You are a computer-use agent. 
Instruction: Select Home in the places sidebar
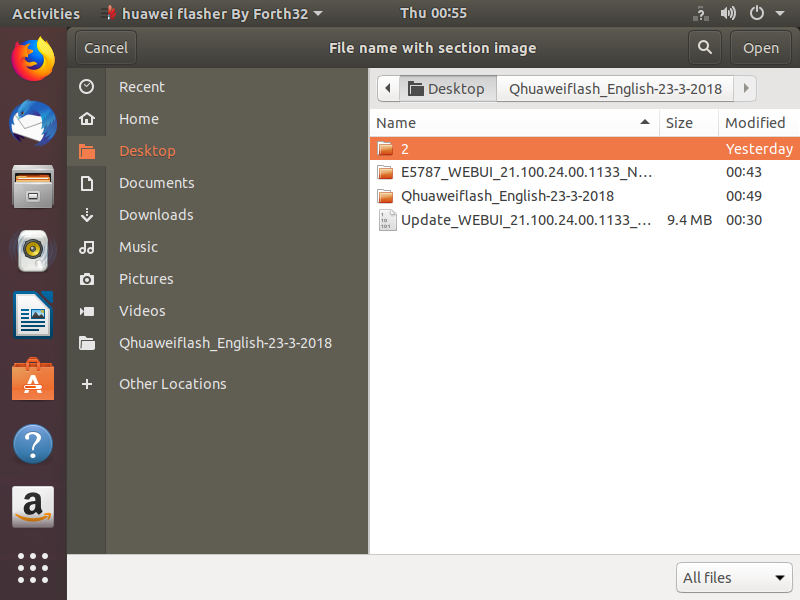pos(139,119)
